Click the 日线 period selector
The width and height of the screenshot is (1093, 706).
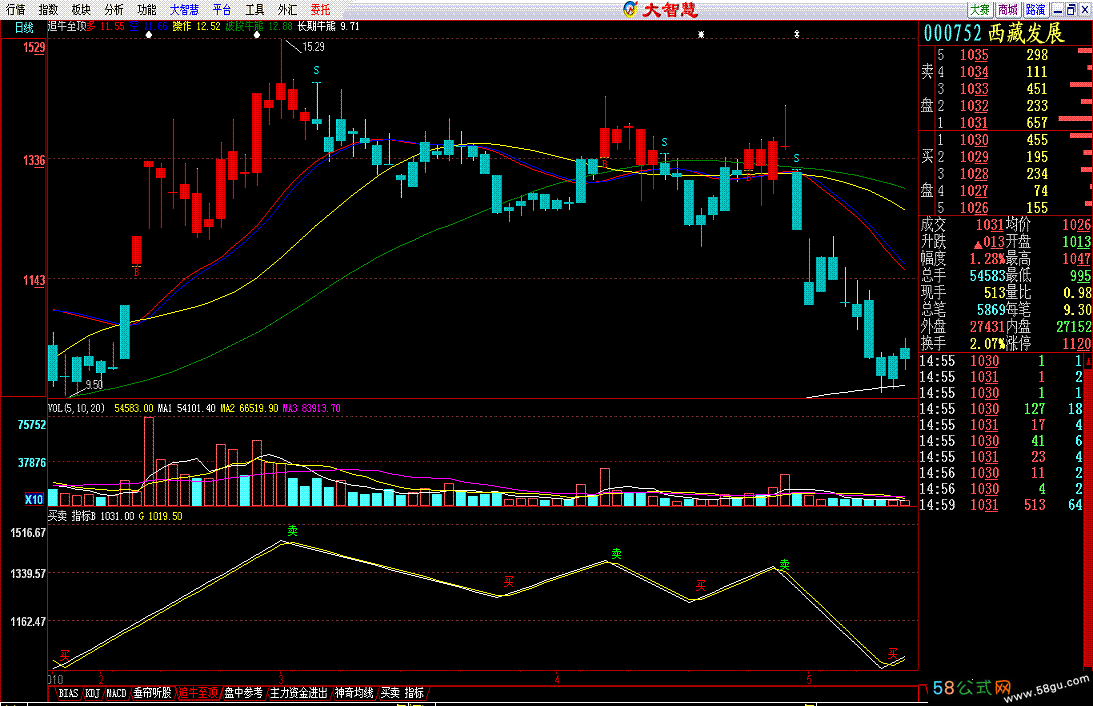pyautogui.click(x=24, y=28)
